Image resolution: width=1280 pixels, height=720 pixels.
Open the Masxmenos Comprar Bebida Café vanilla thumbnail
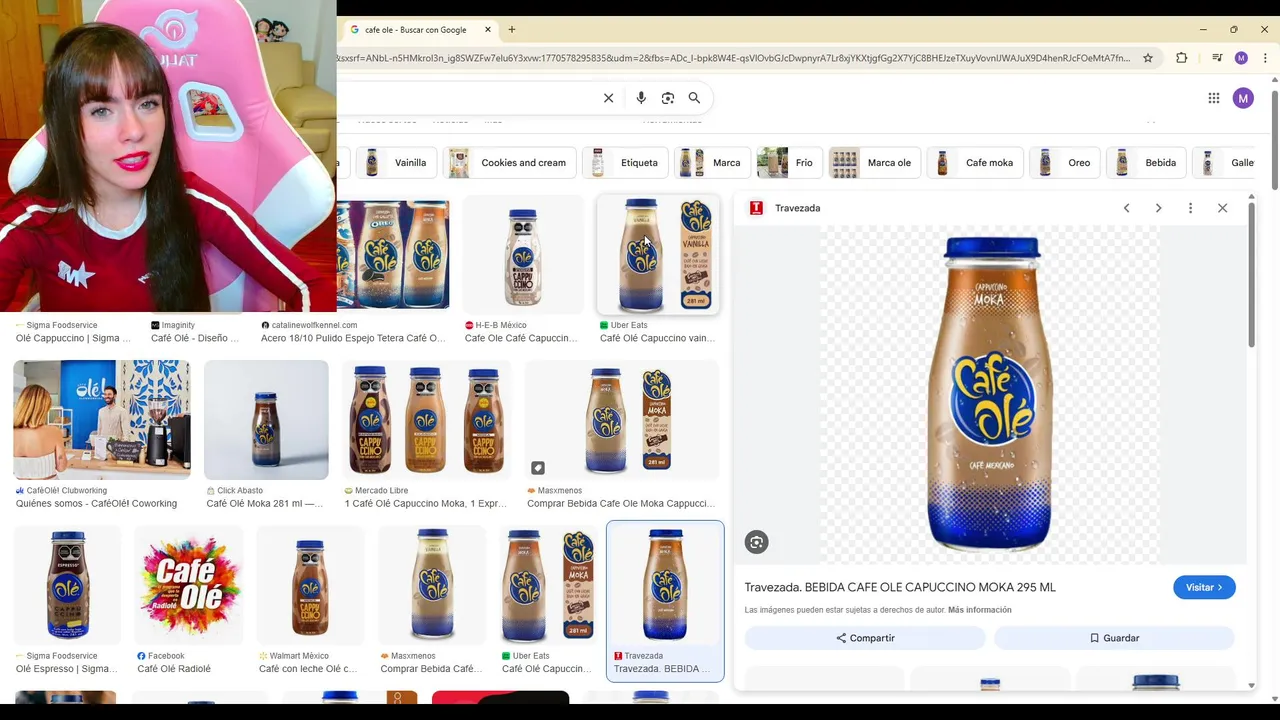point(433,585)
